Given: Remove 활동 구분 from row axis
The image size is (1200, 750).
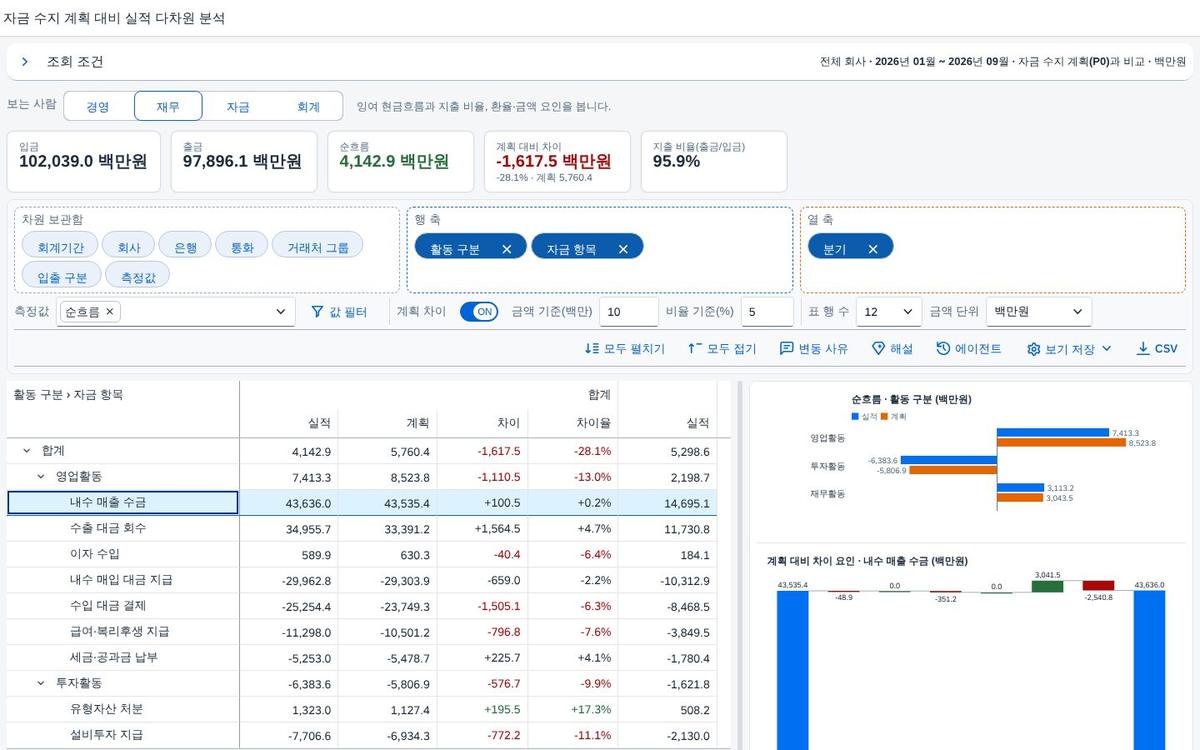Looking at the screenshot, I should pos(506,249).
